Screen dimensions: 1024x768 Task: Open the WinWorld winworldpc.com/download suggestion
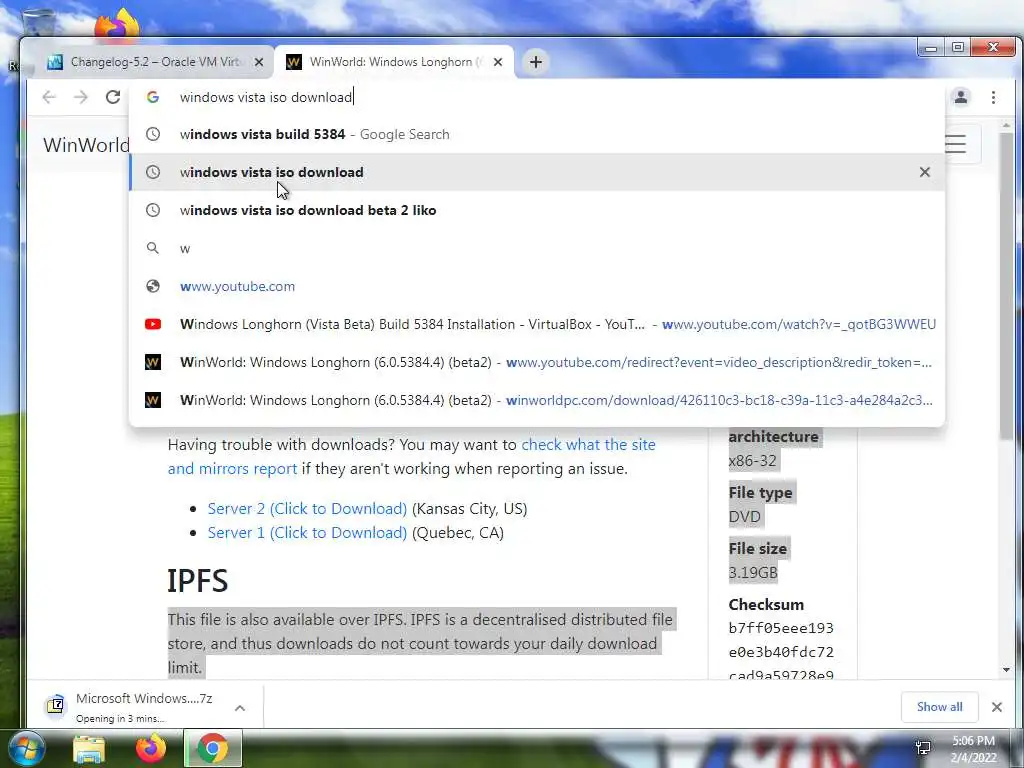tap(537, 400)
